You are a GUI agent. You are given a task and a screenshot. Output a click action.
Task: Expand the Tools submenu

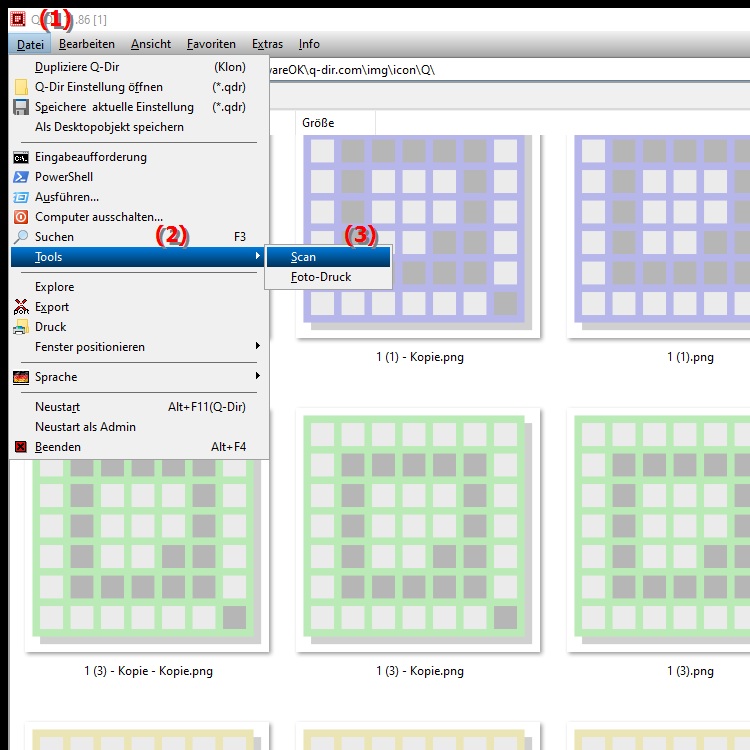point(139,257)
